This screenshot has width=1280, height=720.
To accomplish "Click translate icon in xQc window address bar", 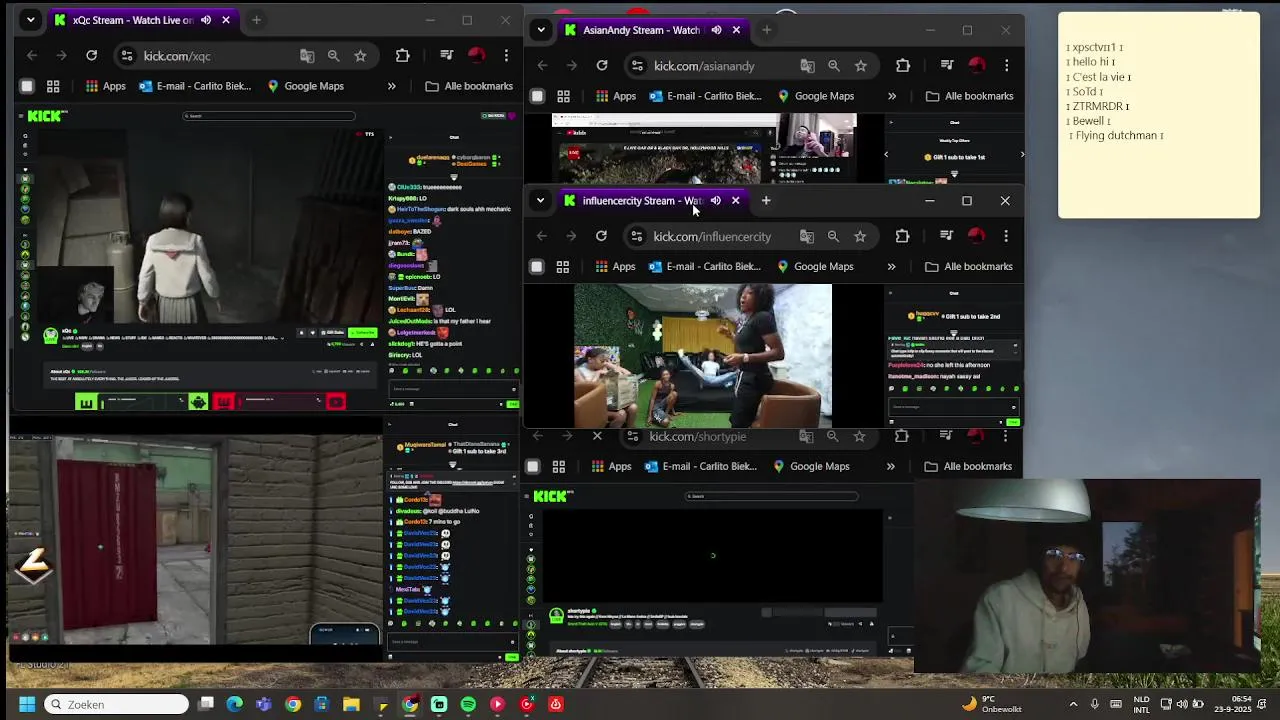I will point(307,56).
